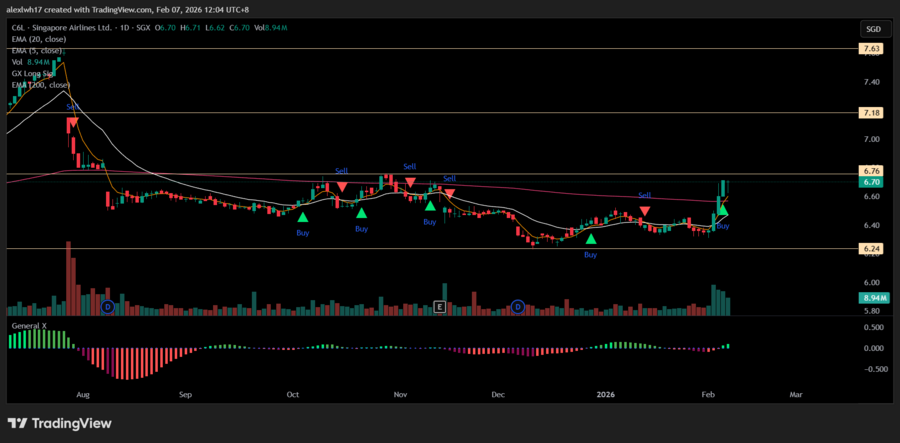Click the dividend D marker in August
The image size is (900, 443).
coord(107,306)
